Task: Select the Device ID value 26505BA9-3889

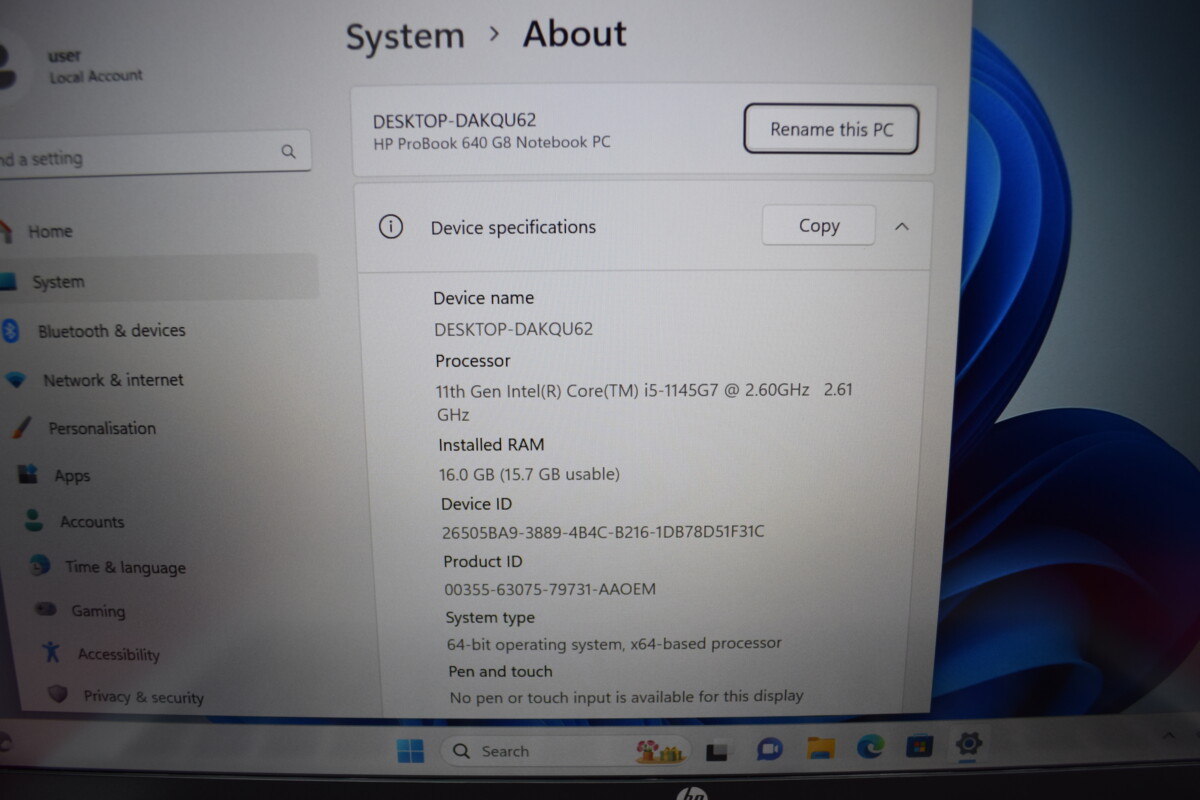Action: pyautogui.click(x=603, y=532)
